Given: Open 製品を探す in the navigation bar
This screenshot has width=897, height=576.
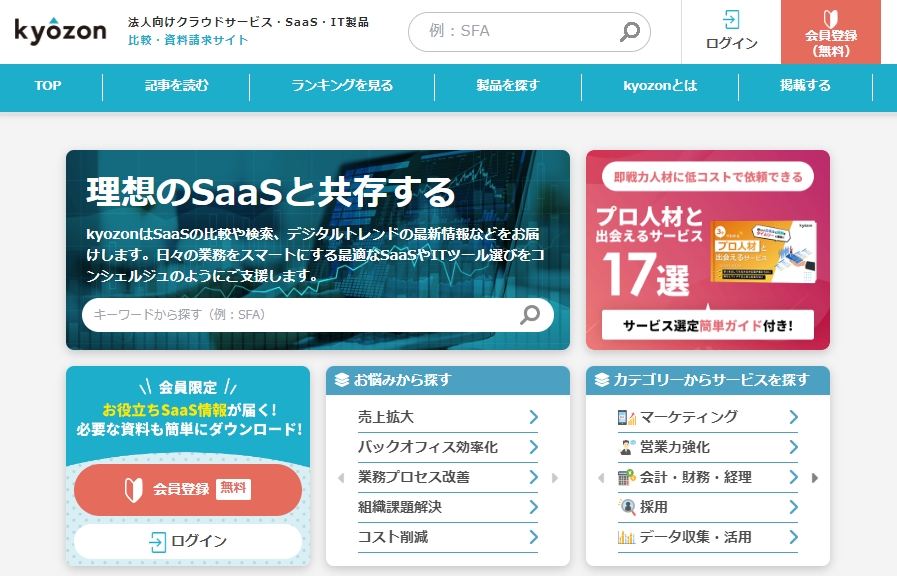Looking at the screenshot, I should [x=508, y=86].
